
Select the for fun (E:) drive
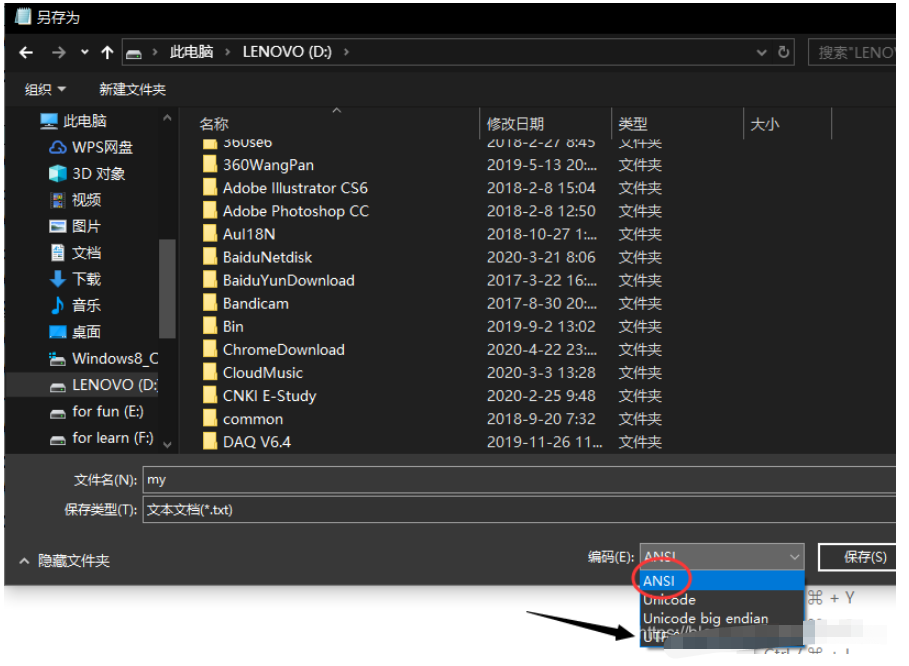(89, 411)
